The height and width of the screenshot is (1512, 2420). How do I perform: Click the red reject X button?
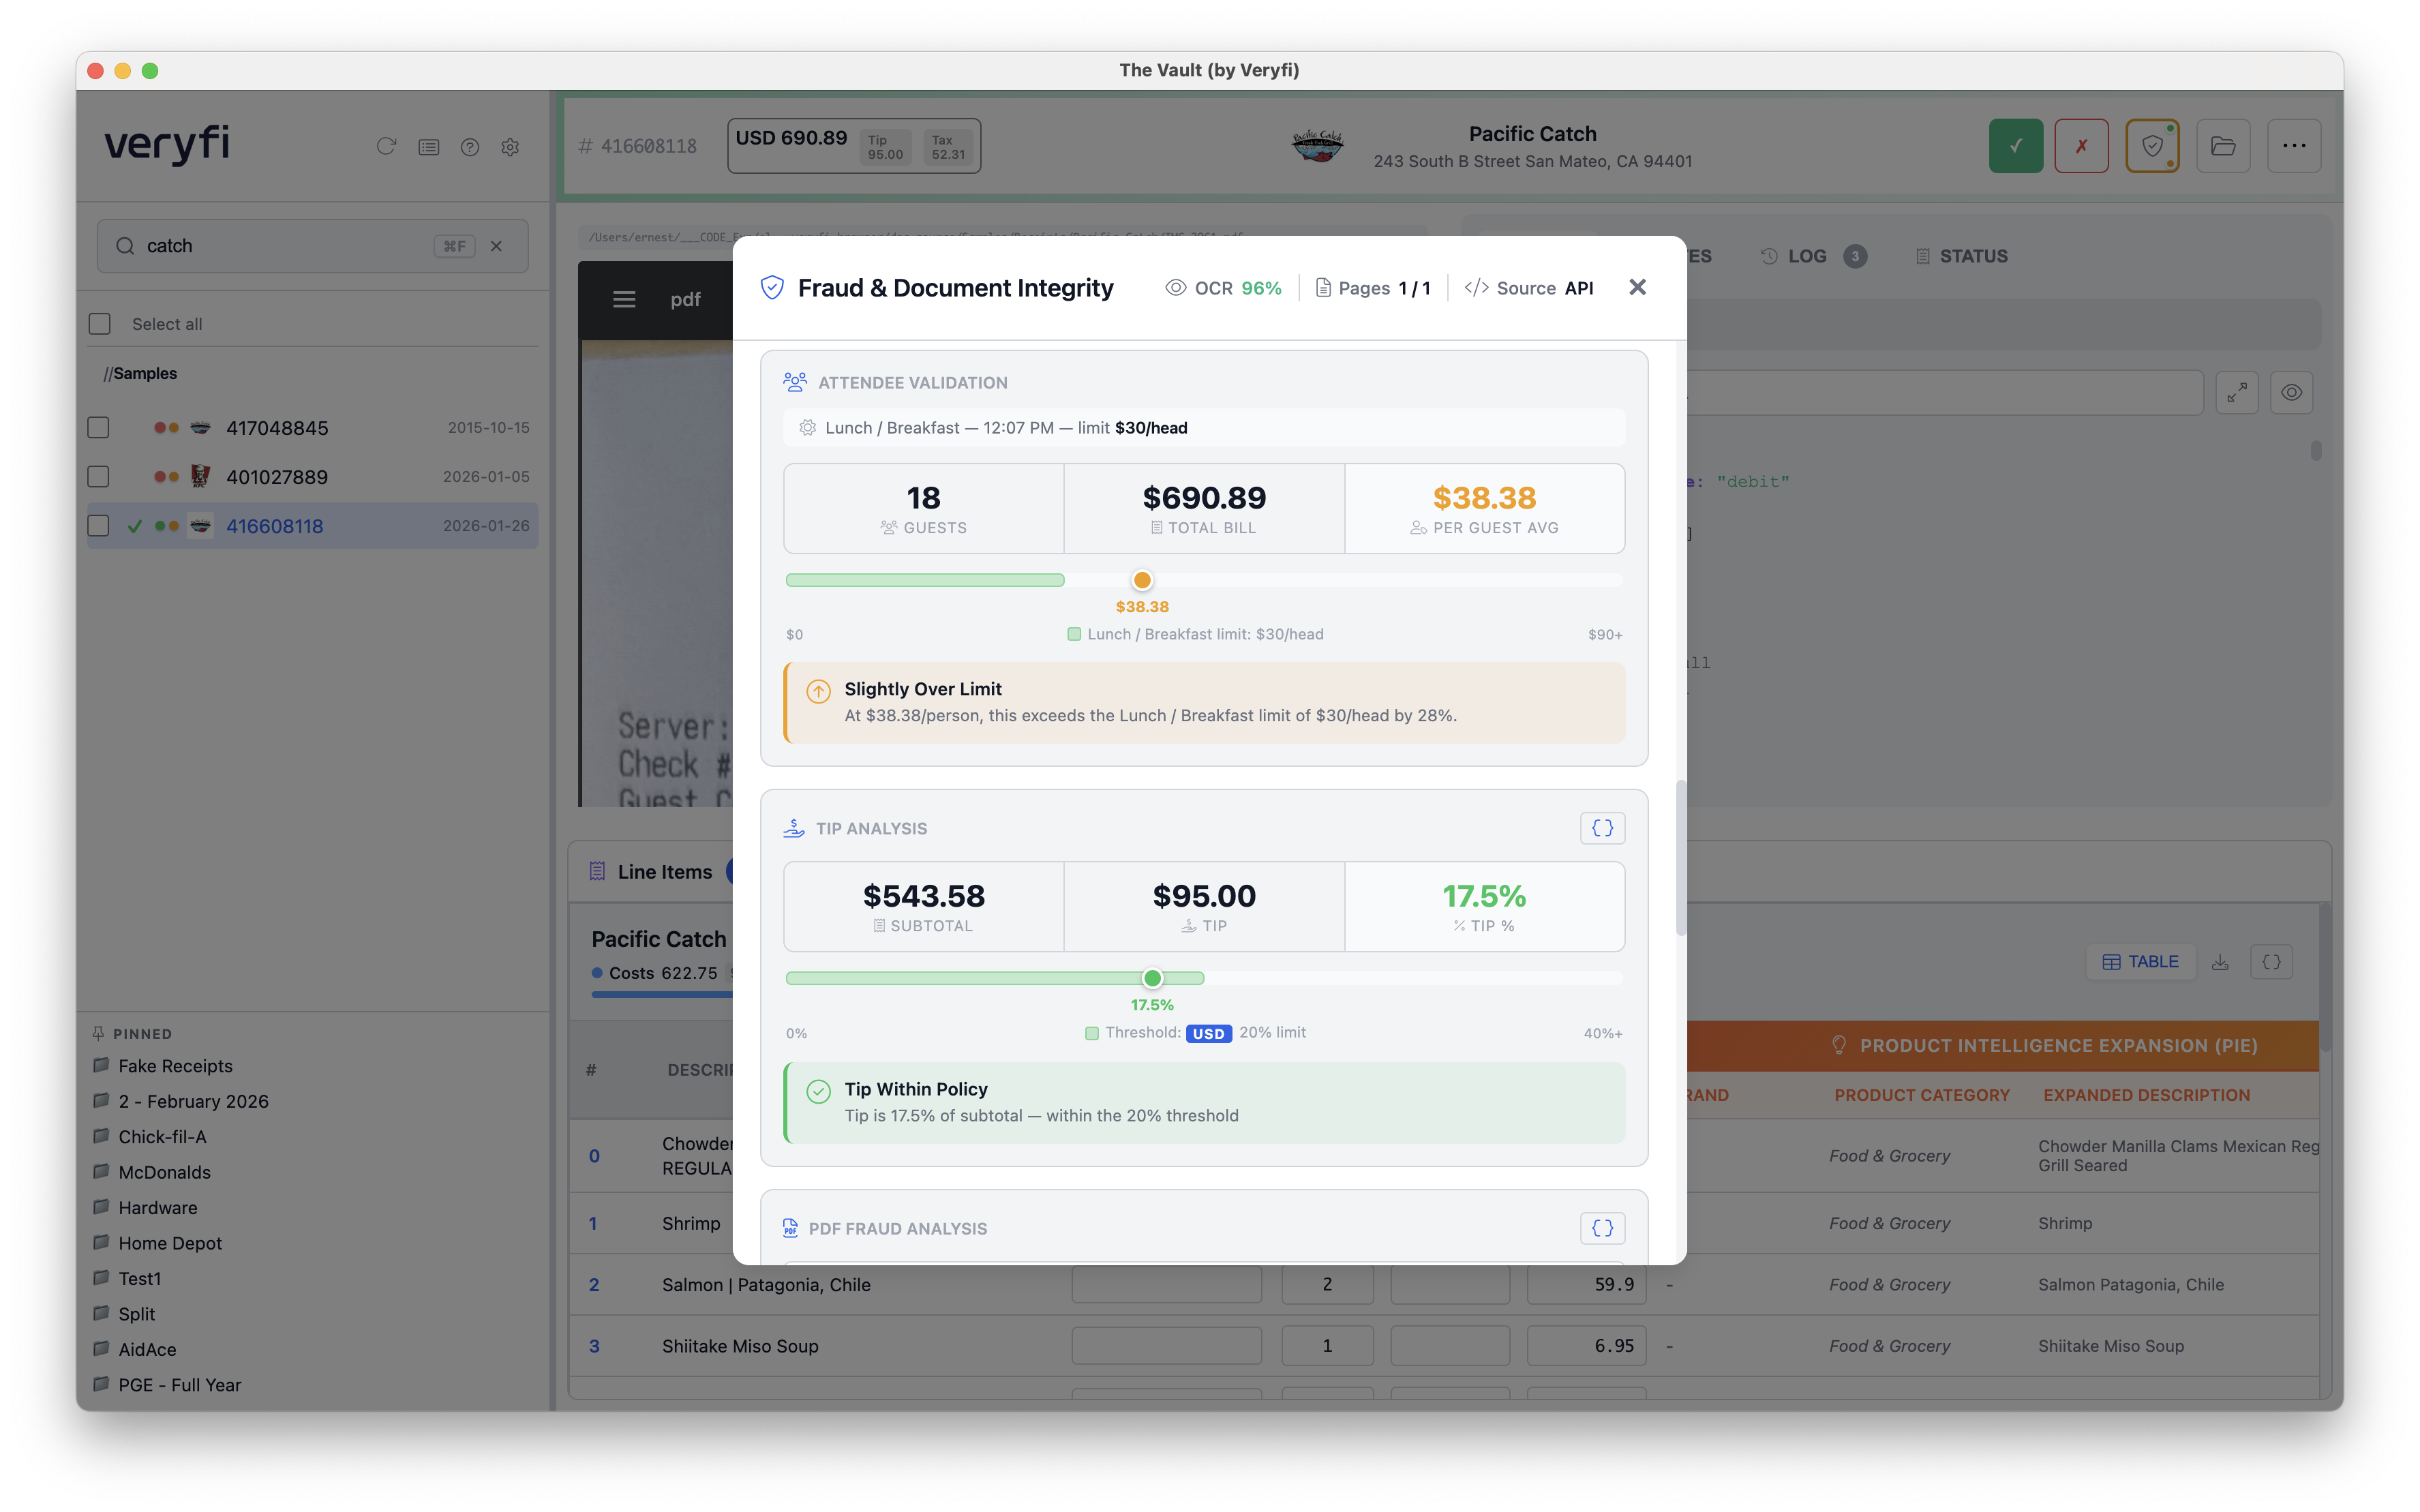[x=2081, y=146]
